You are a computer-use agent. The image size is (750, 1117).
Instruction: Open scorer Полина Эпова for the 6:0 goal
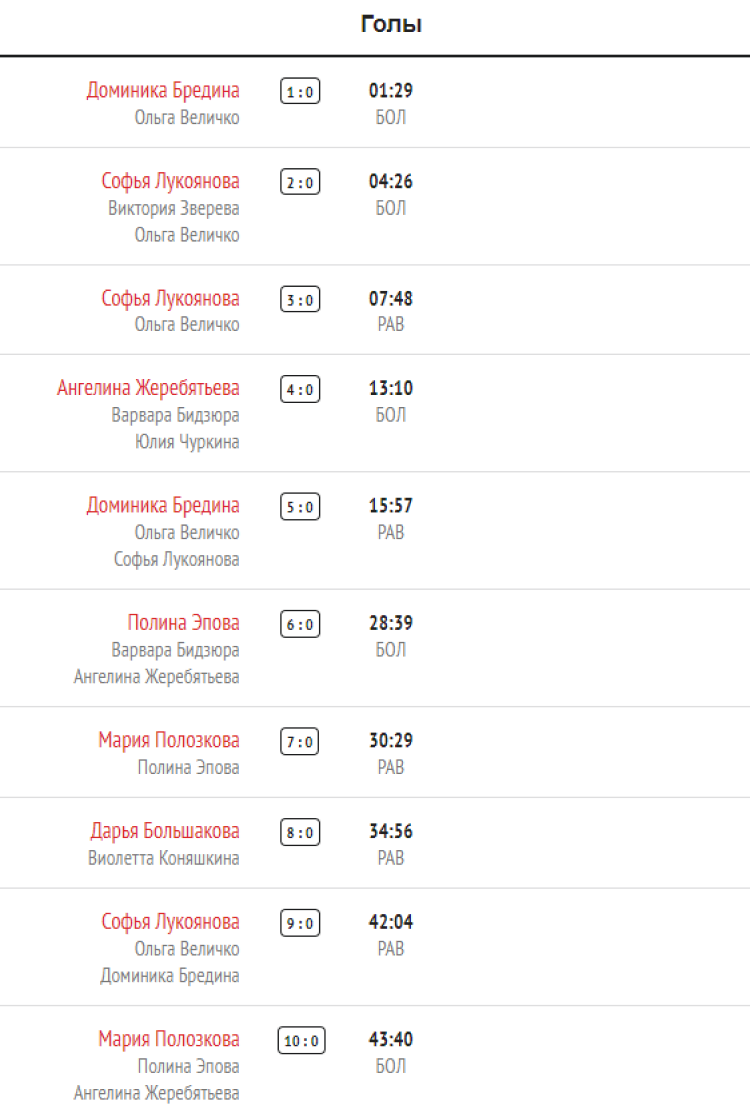(184, 623)
